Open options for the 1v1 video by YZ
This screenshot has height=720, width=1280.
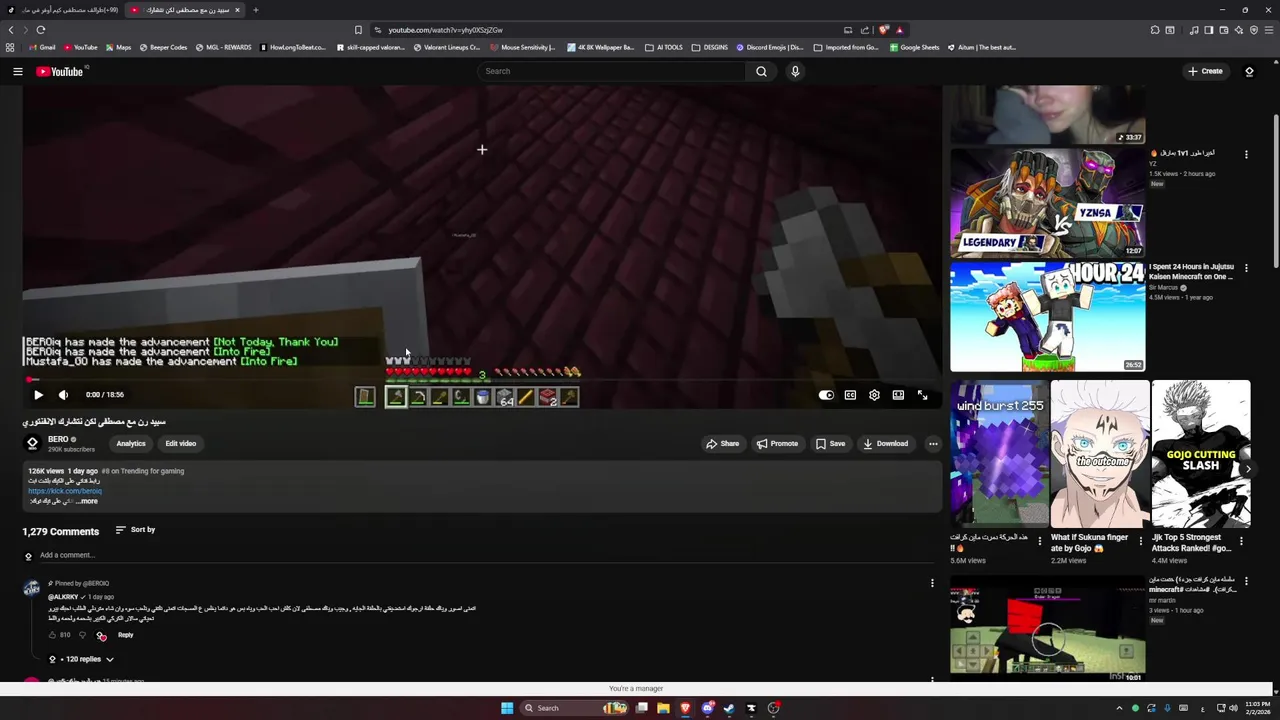tap(1246, 154)
